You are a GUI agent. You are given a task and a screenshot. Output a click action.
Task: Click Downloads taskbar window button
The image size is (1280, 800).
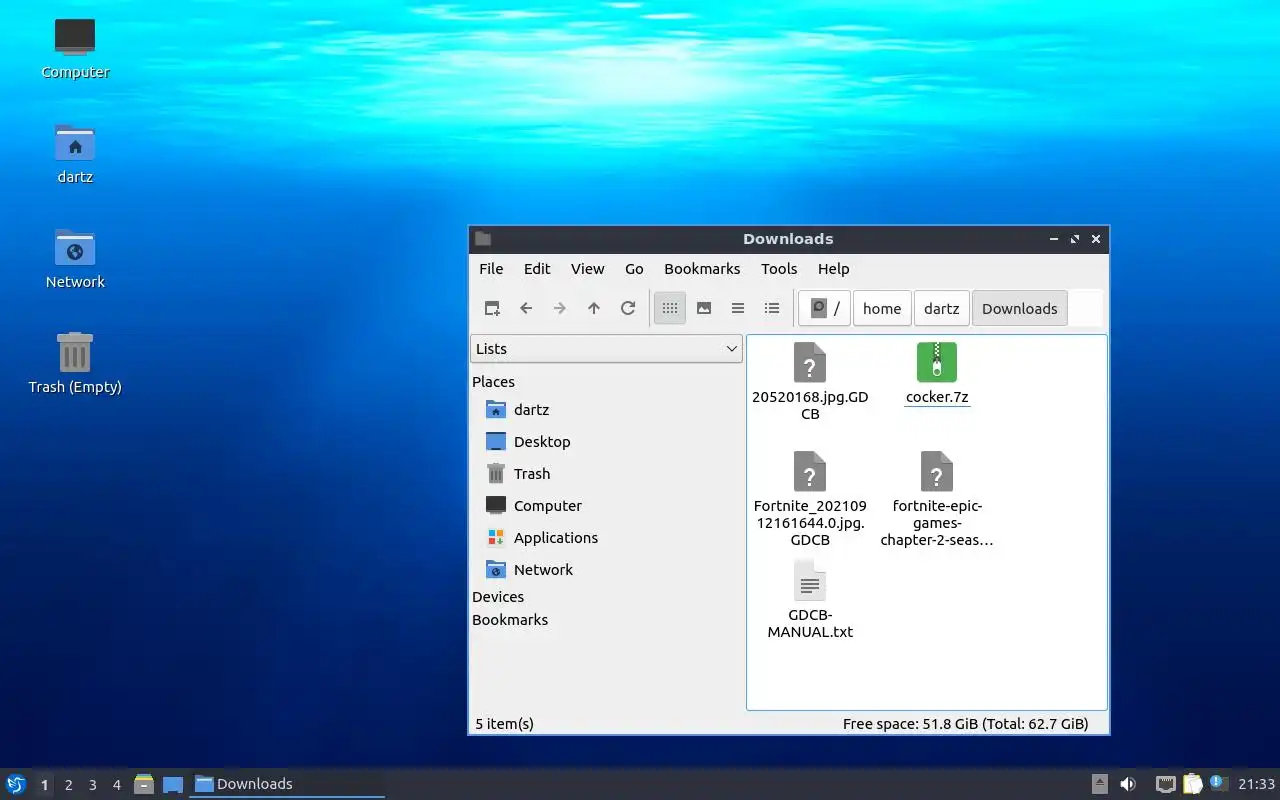[288, 784]
